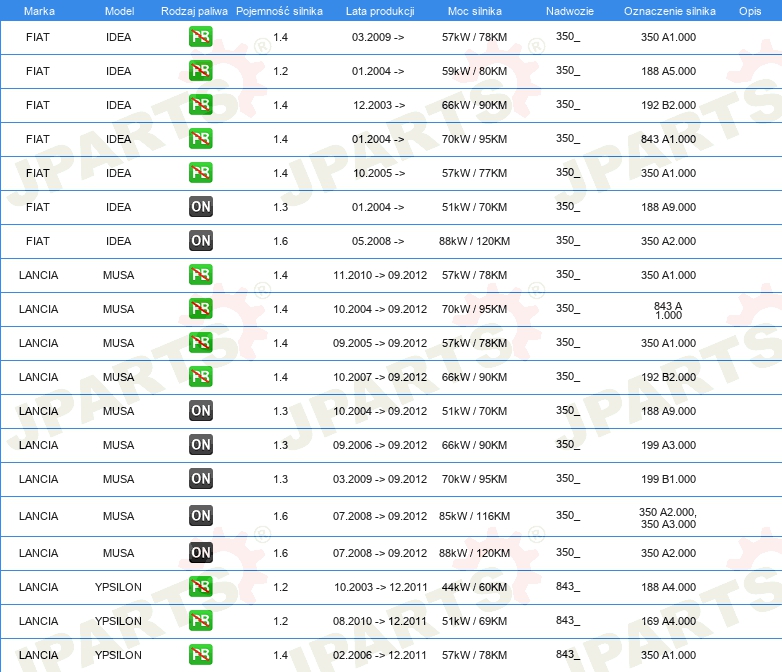Select the Nadwozie column header
This screenshot has width=782, height=672.
coord(570,11)
